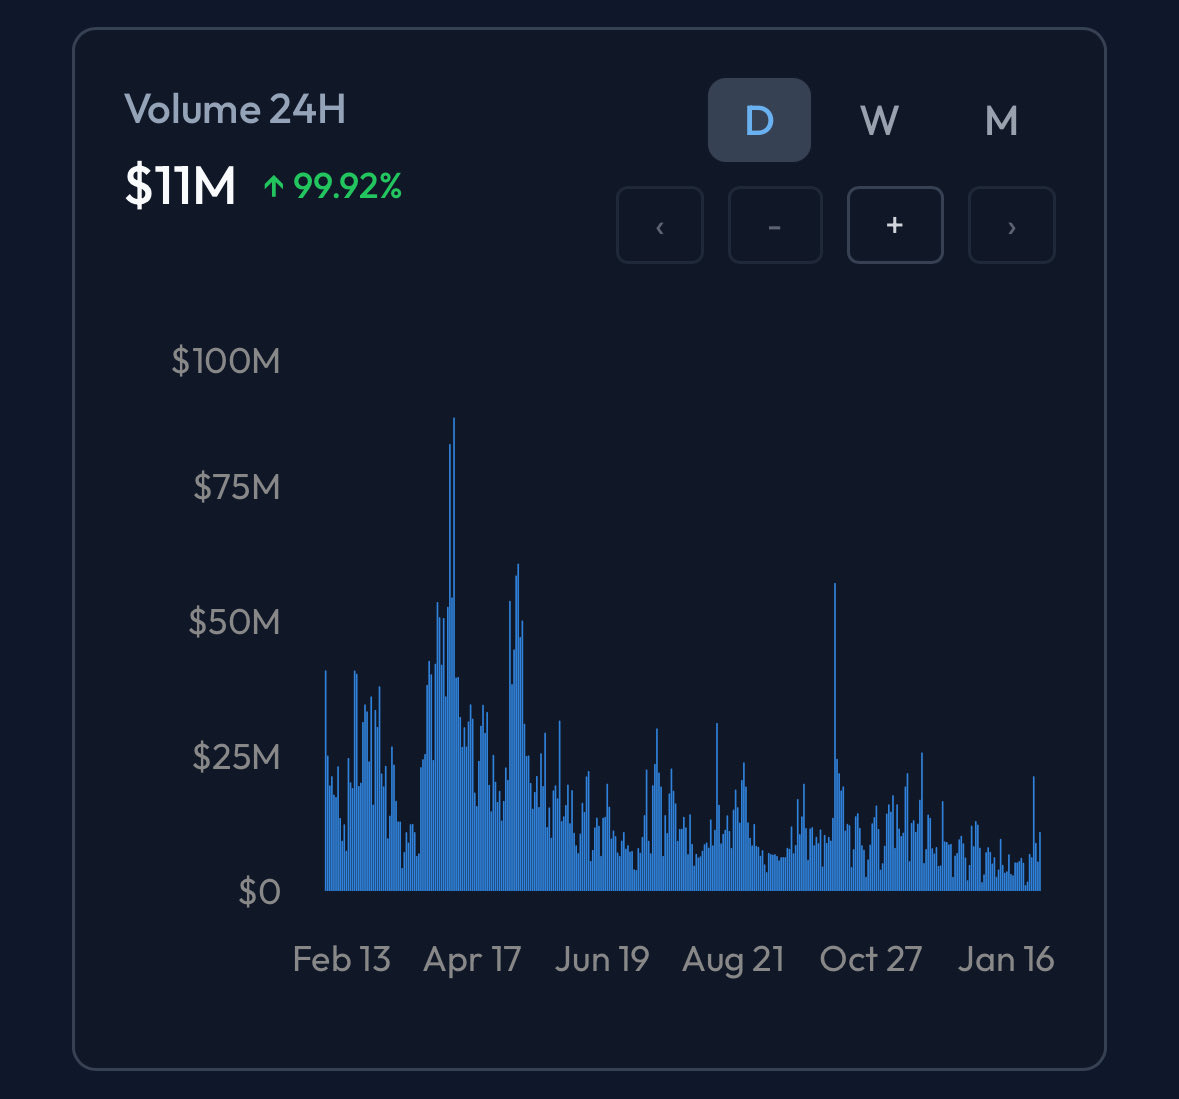The height and width of the screenshot is (1099, 1179).
Task: Pan chart left with ‹ button
Action: [x=659, y=226]
